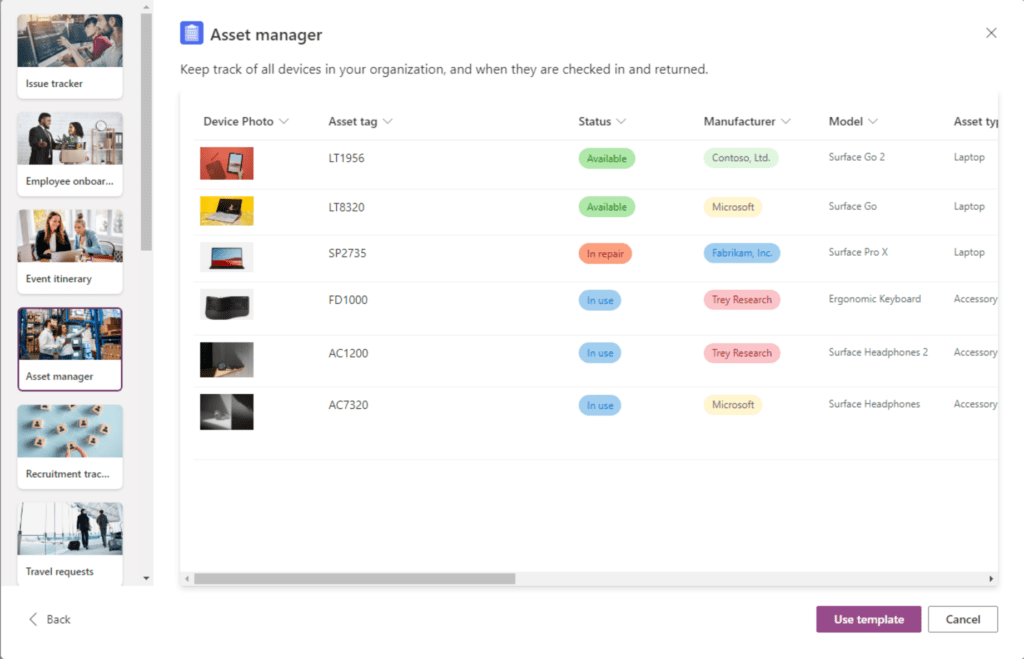This screenshot has width=1024, height=659.
Task: Open the Manufacturer column dropdown
Action: pos(786,121)
